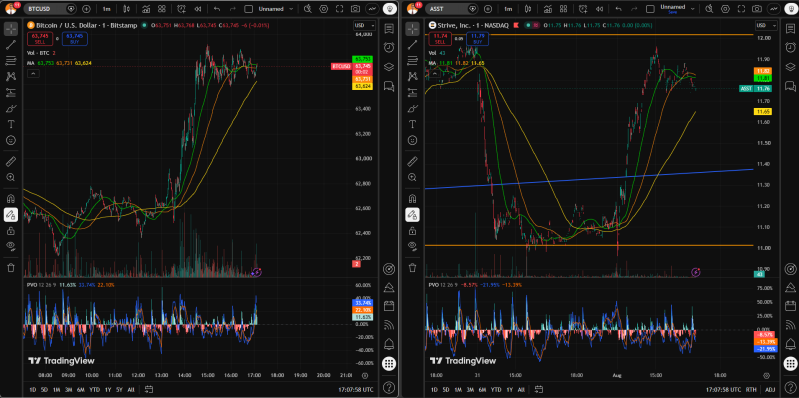Open the replay mode in ASST window
The height and width of the screenshot is (398, 799).
coord(600,9)
